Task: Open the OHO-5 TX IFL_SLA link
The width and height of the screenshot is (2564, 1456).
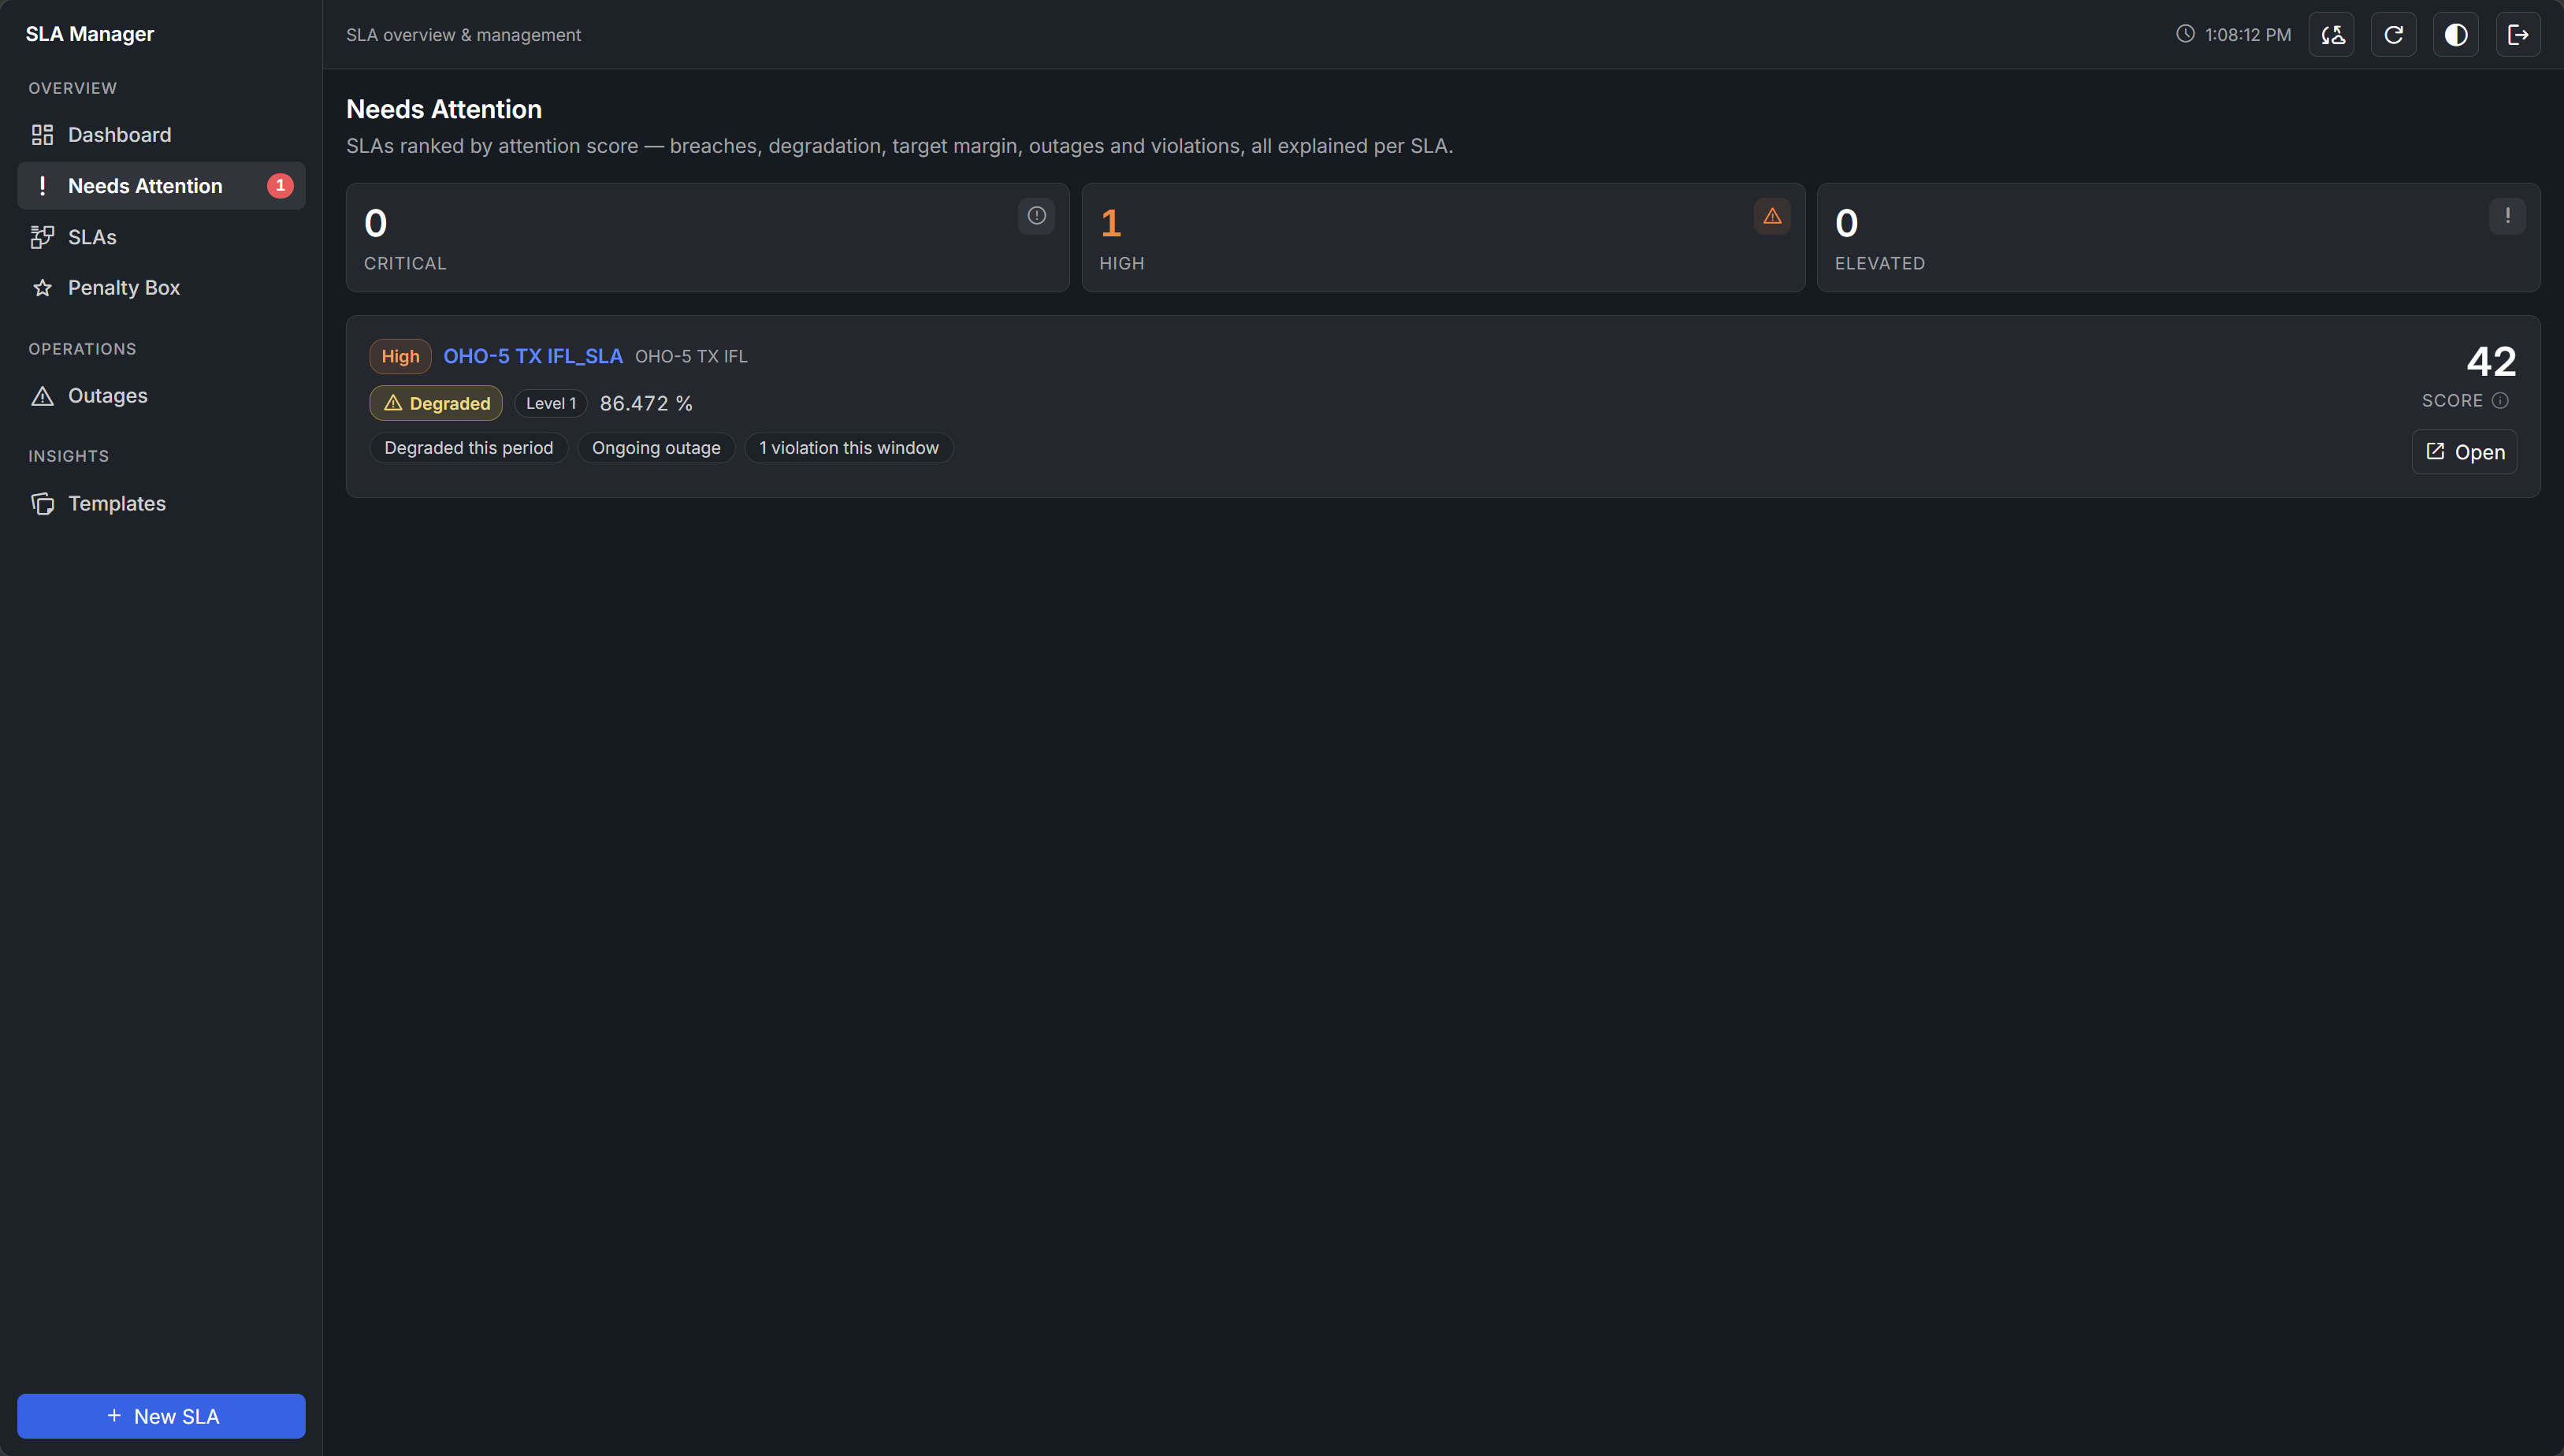Action: point(533,356)
